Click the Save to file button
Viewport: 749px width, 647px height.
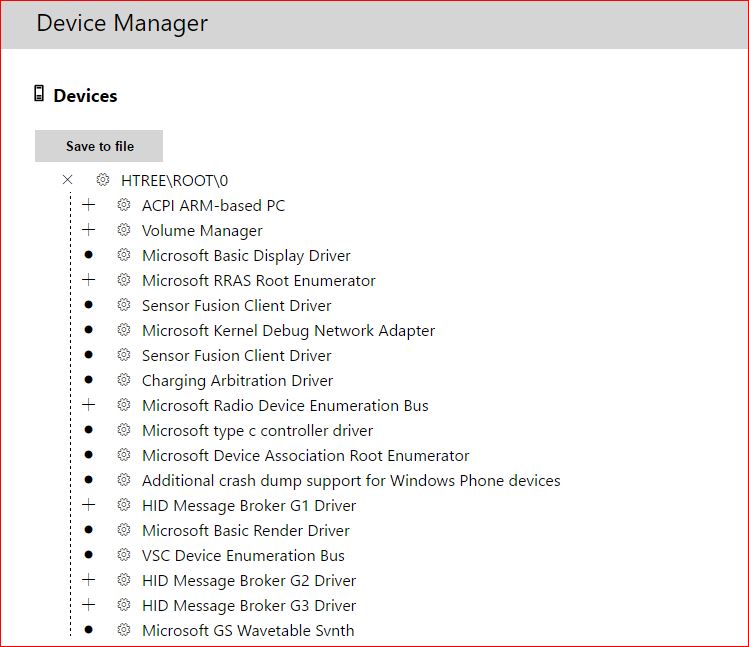(x=99, y=146)
